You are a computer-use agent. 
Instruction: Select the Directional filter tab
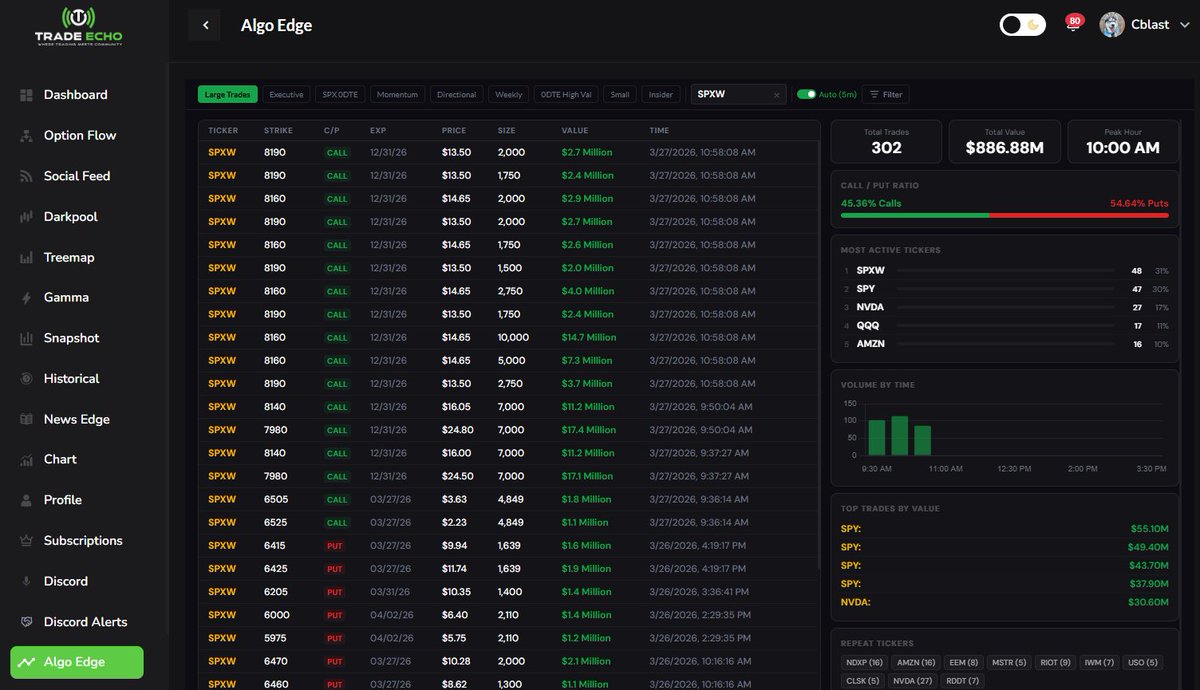tap(457, 94)
